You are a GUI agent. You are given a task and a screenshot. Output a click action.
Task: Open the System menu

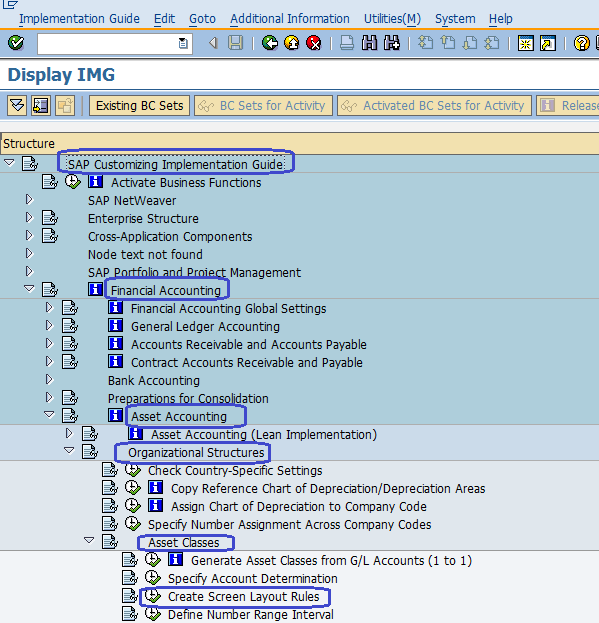pyautogui.click(x=455, y=19)
